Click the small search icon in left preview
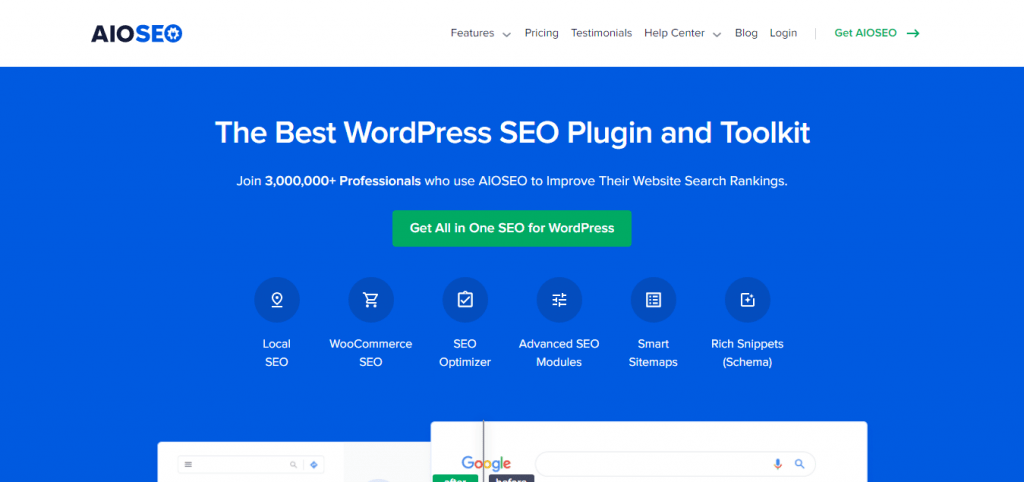The image size is (1024, 482). (293, 465)
